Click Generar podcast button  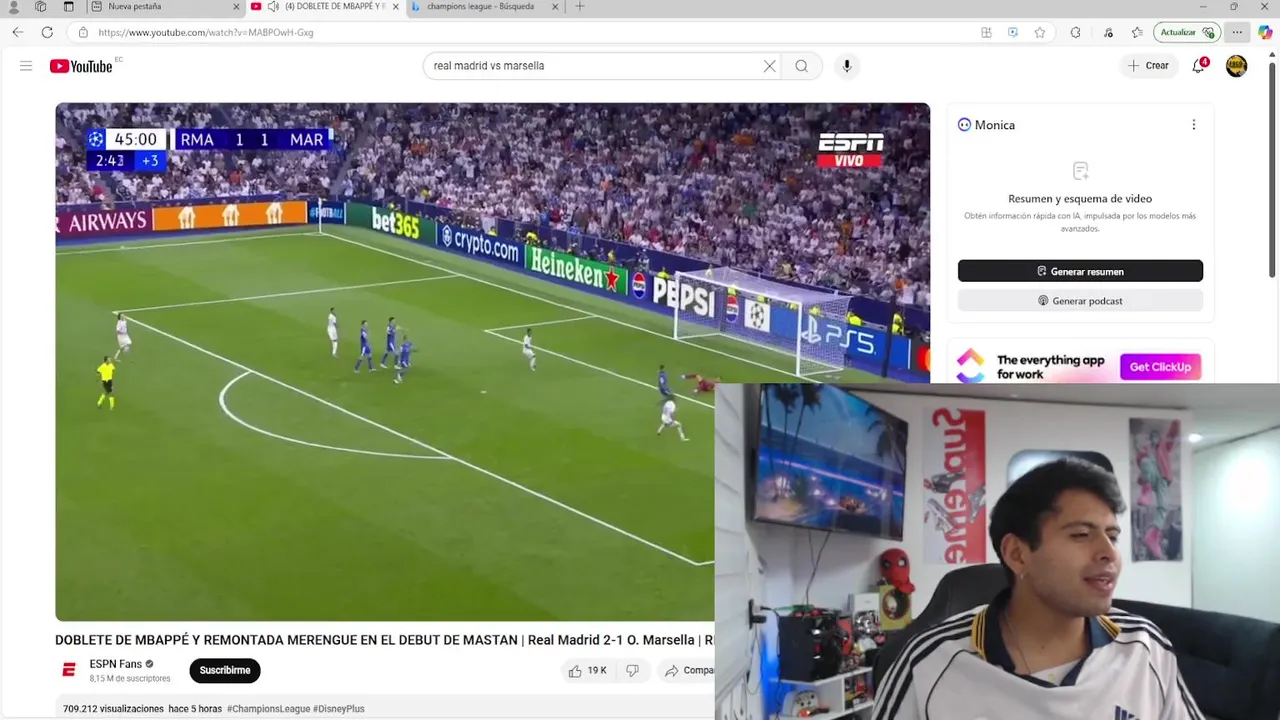tap(1080, 301)
